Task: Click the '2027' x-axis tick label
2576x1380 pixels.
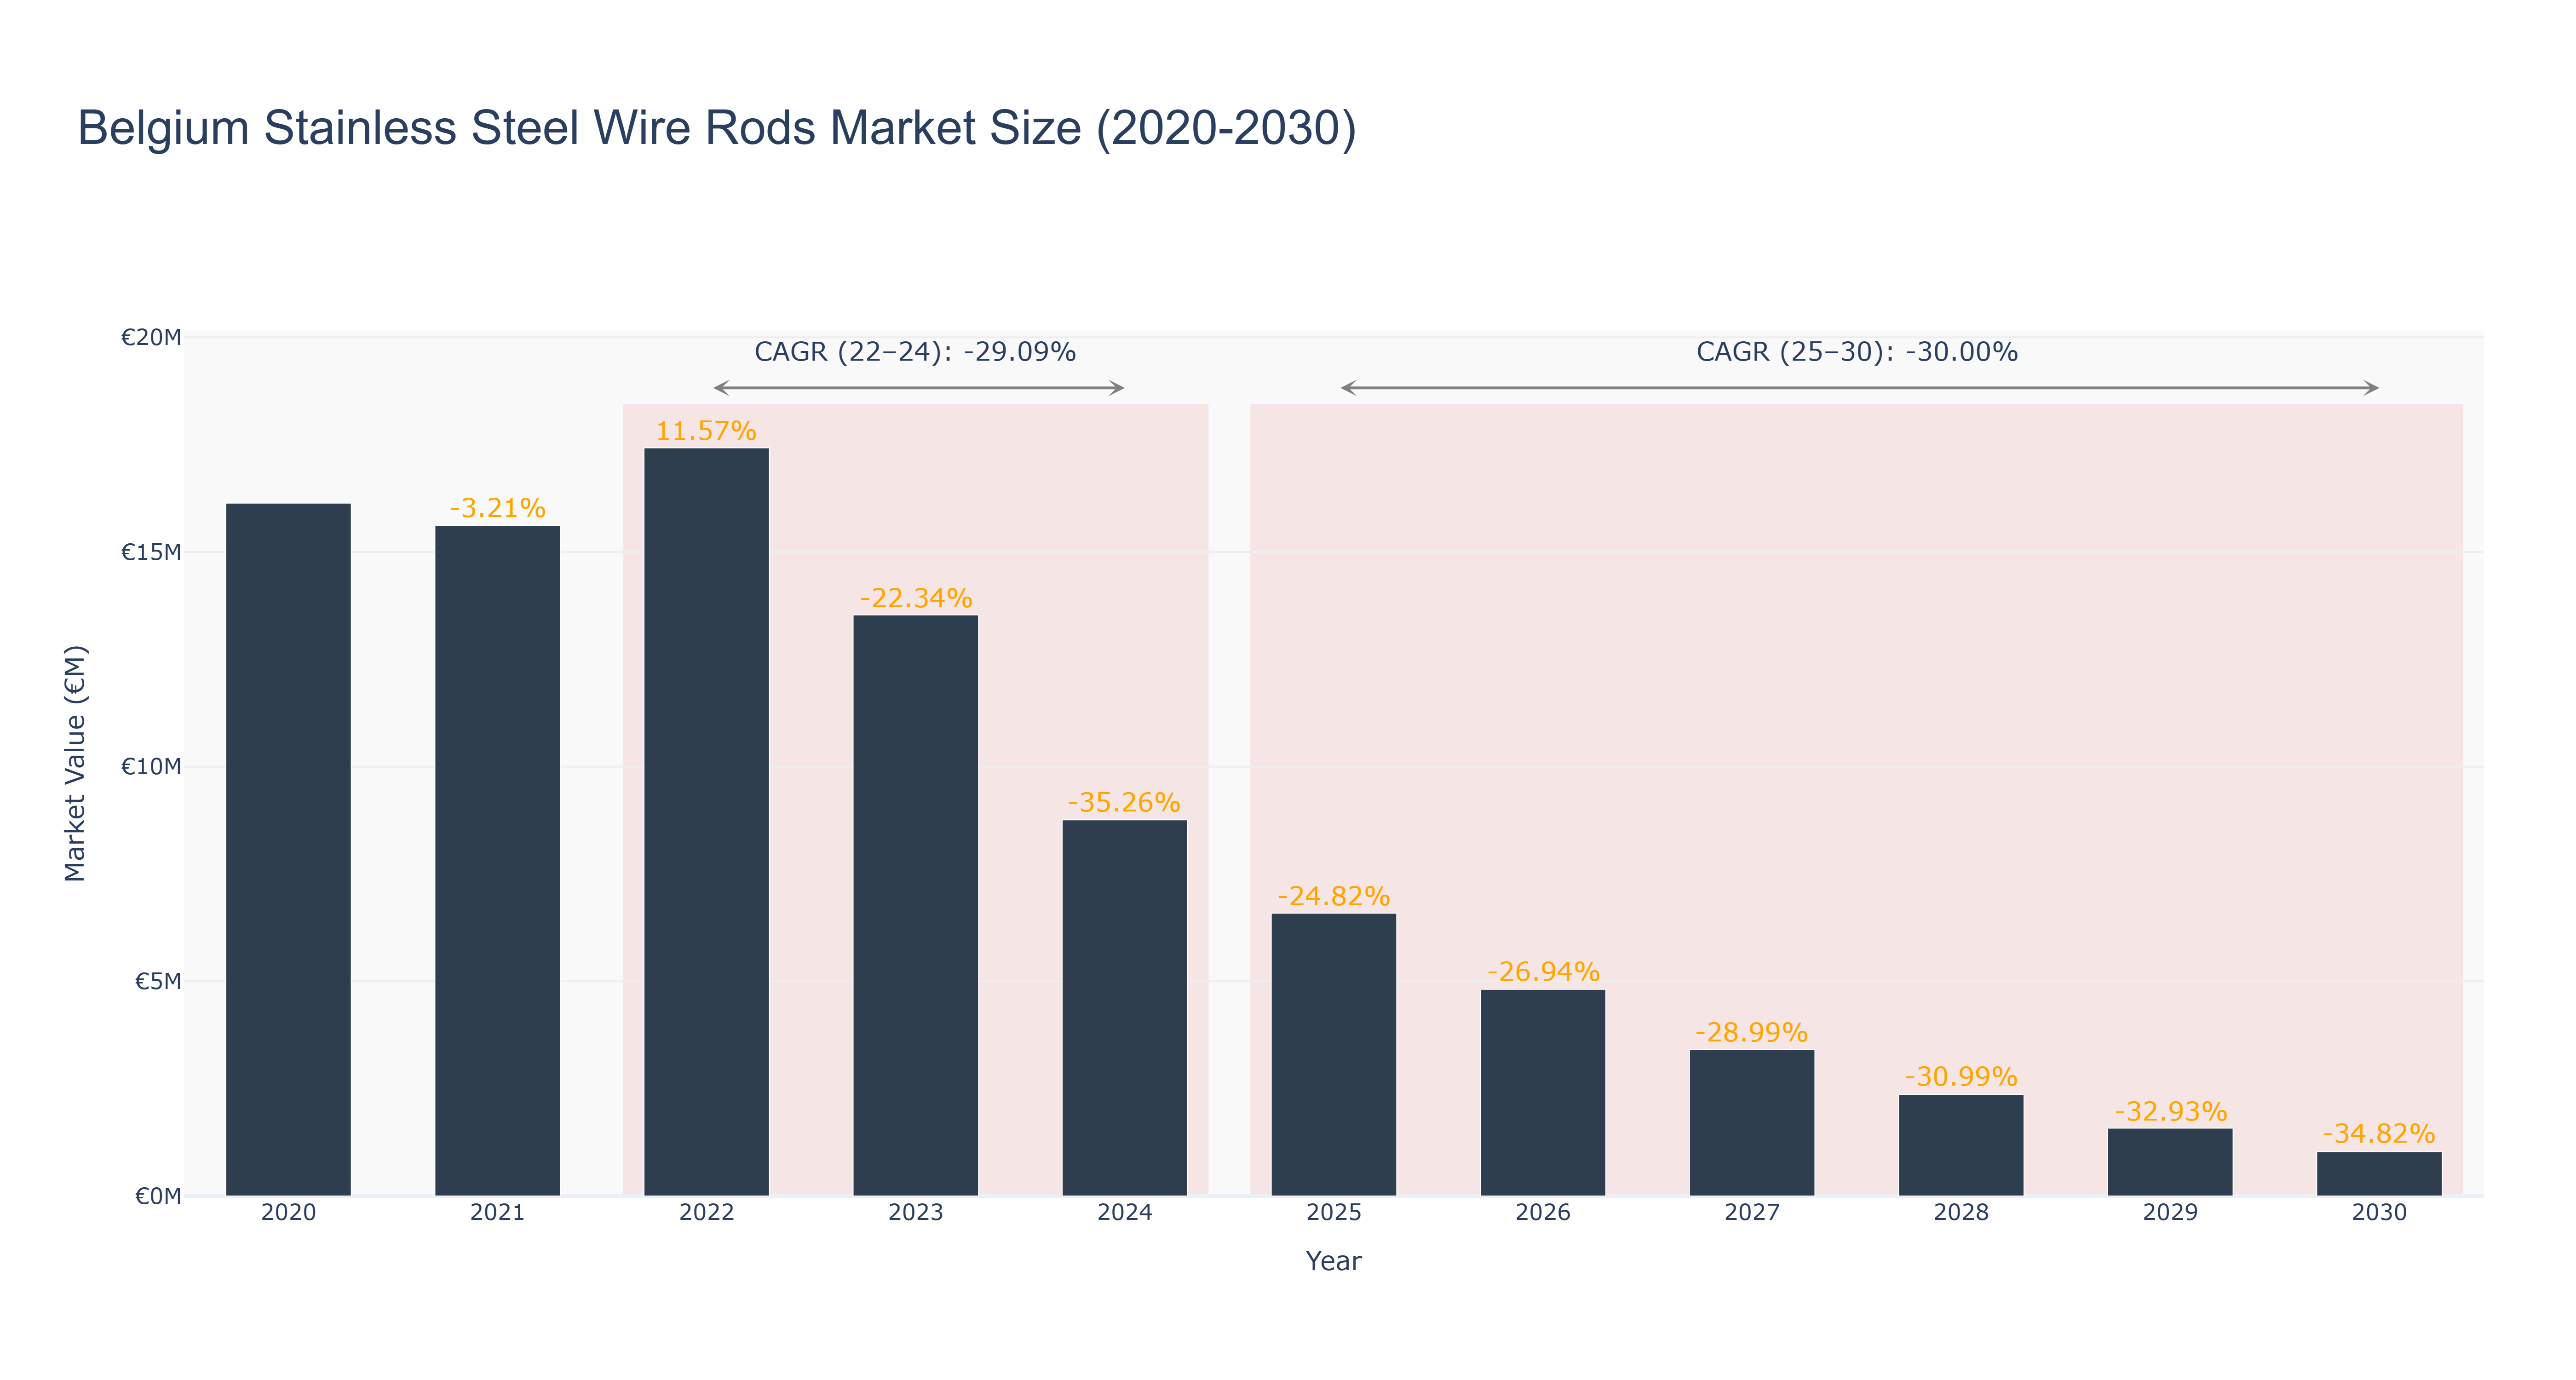Action: pos(1751,1213)
